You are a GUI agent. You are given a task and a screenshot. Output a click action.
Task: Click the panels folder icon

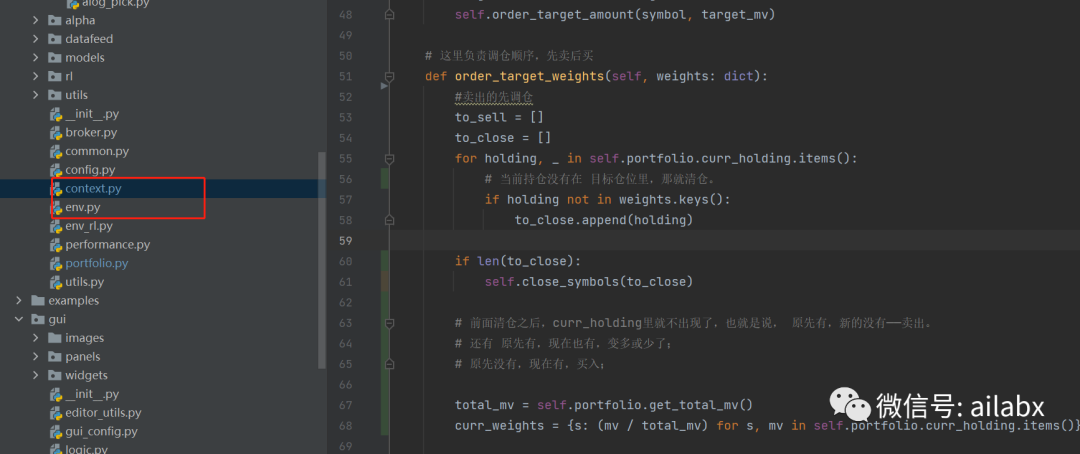[54, 356]
